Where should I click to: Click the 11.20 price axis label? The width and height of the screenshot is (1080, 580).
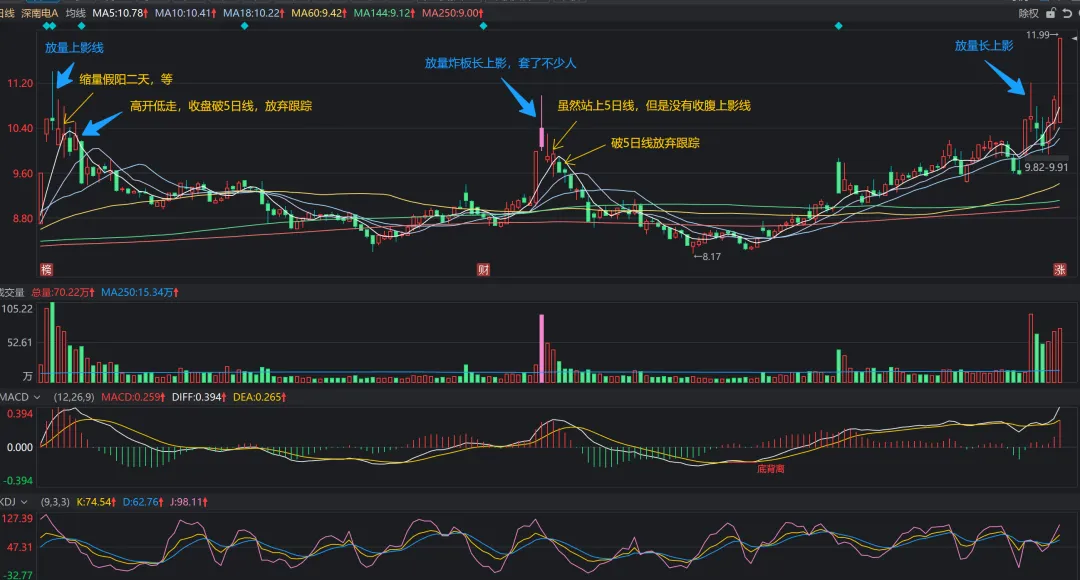click(x=20, y=83)
